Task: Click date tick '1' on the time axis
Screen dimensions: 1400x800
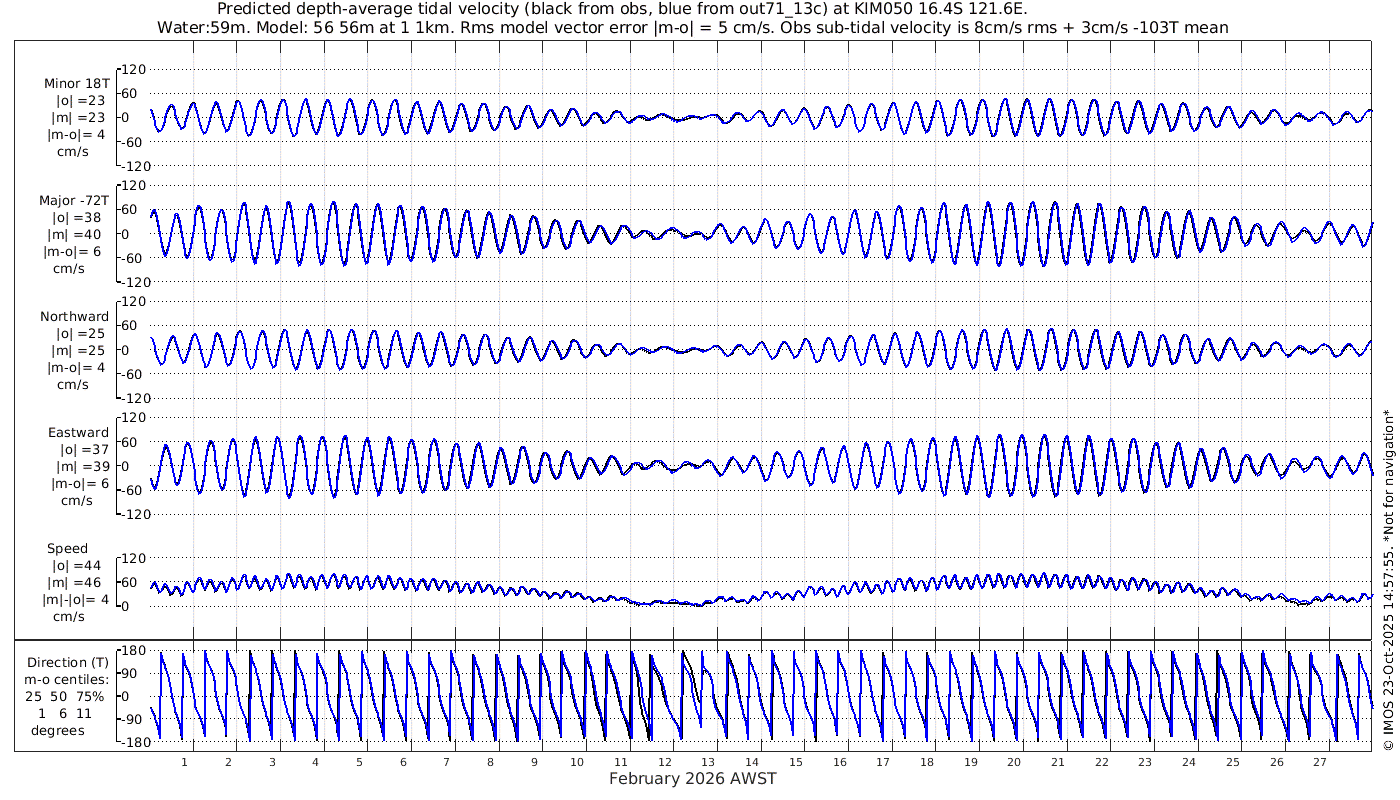Action: pos(184,761)
